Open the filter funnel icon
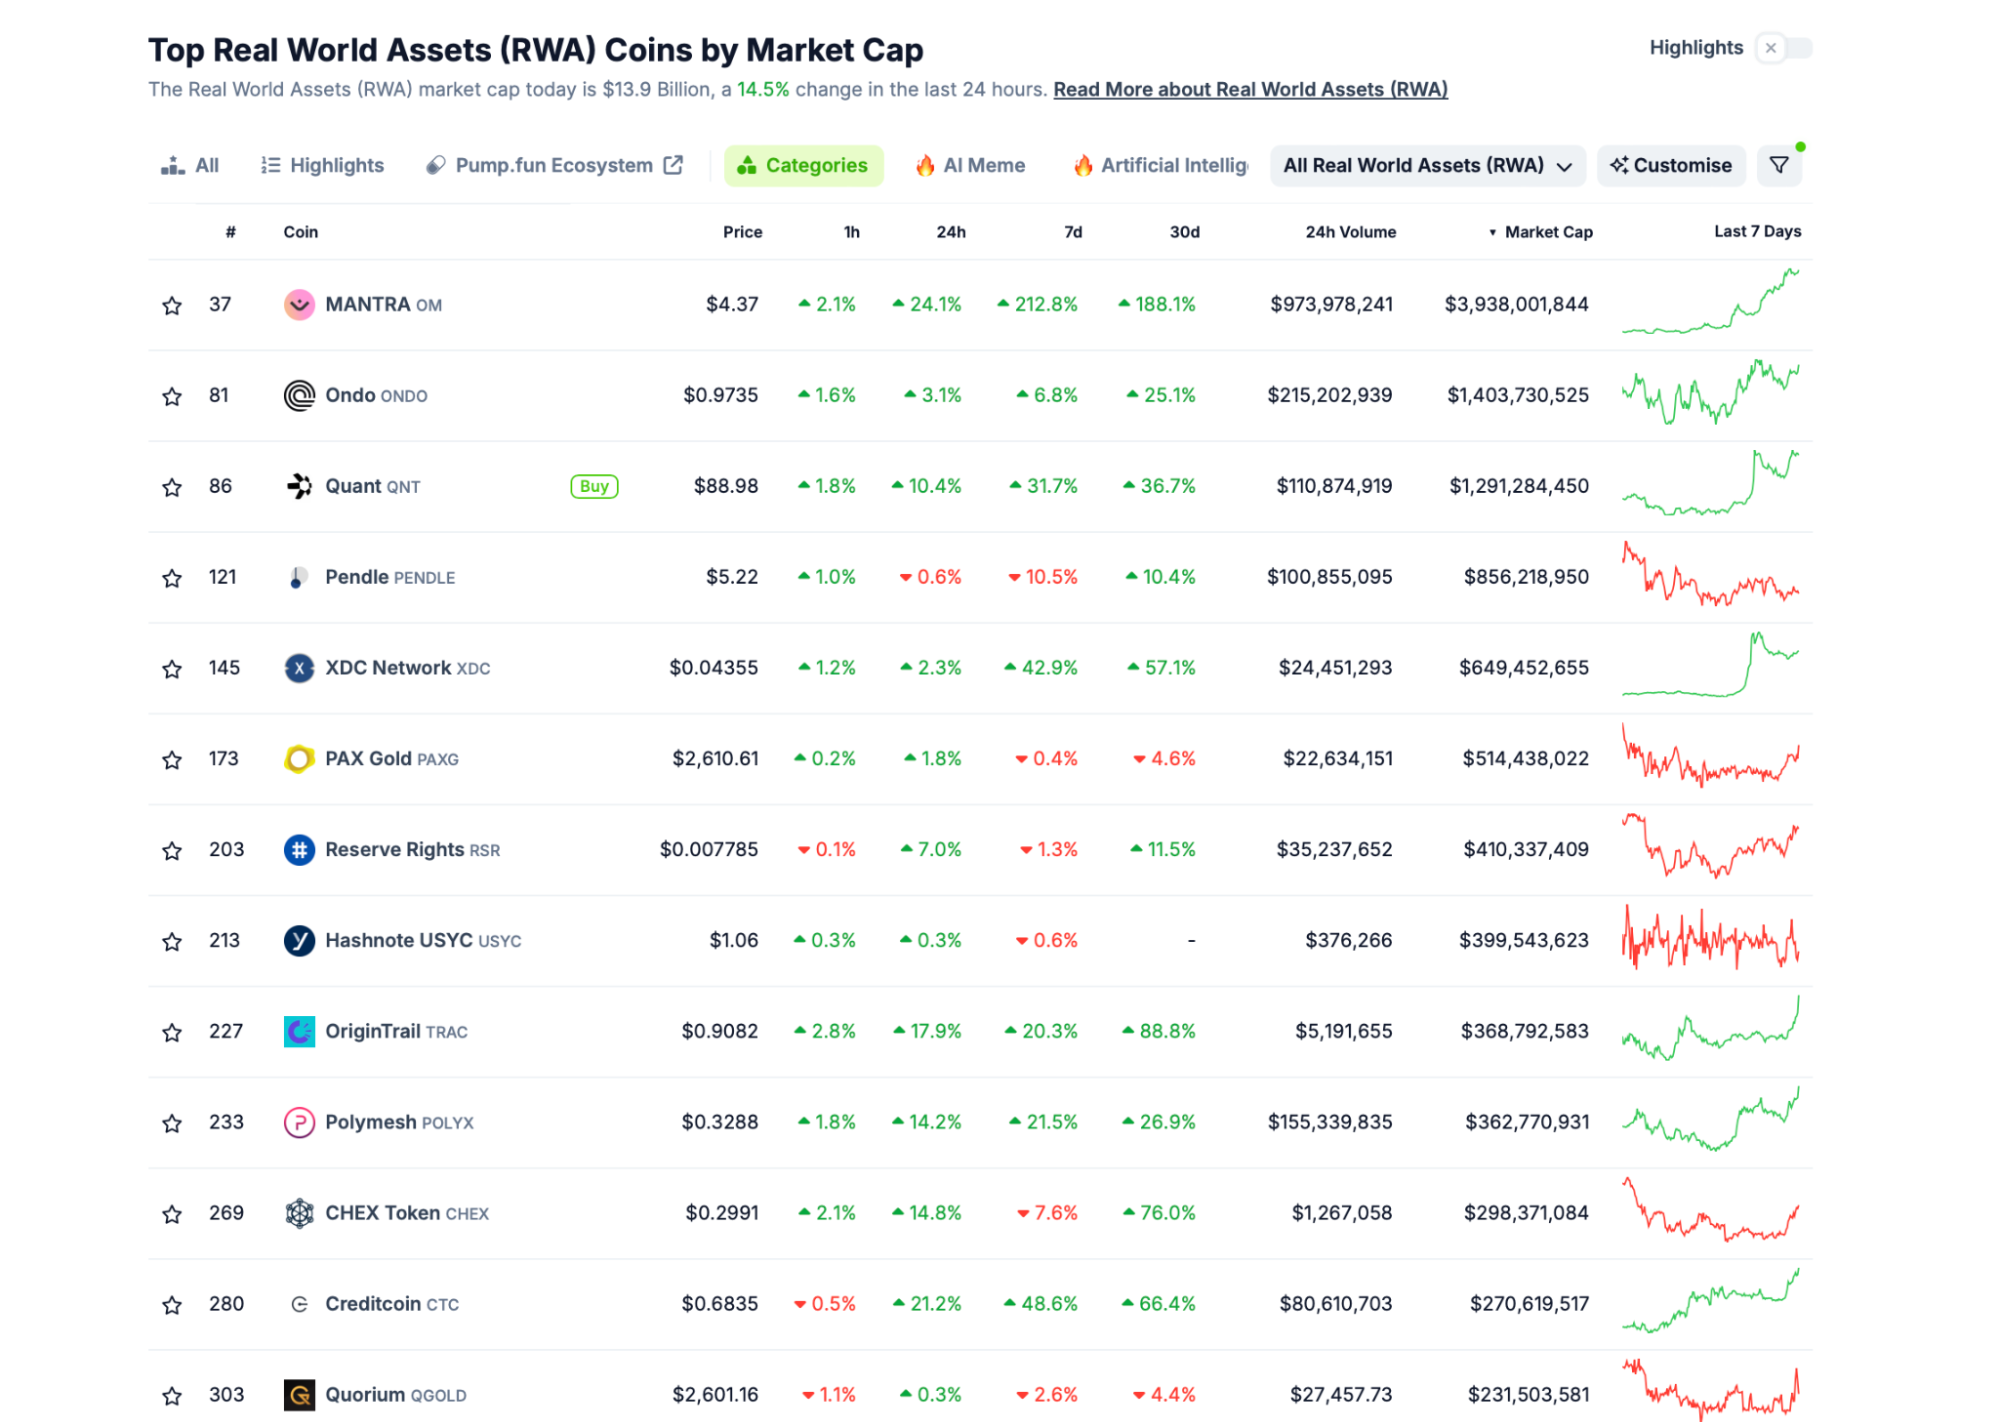The height and width of the screenshot is (1423, 1999). click(x=1779, y=165)
